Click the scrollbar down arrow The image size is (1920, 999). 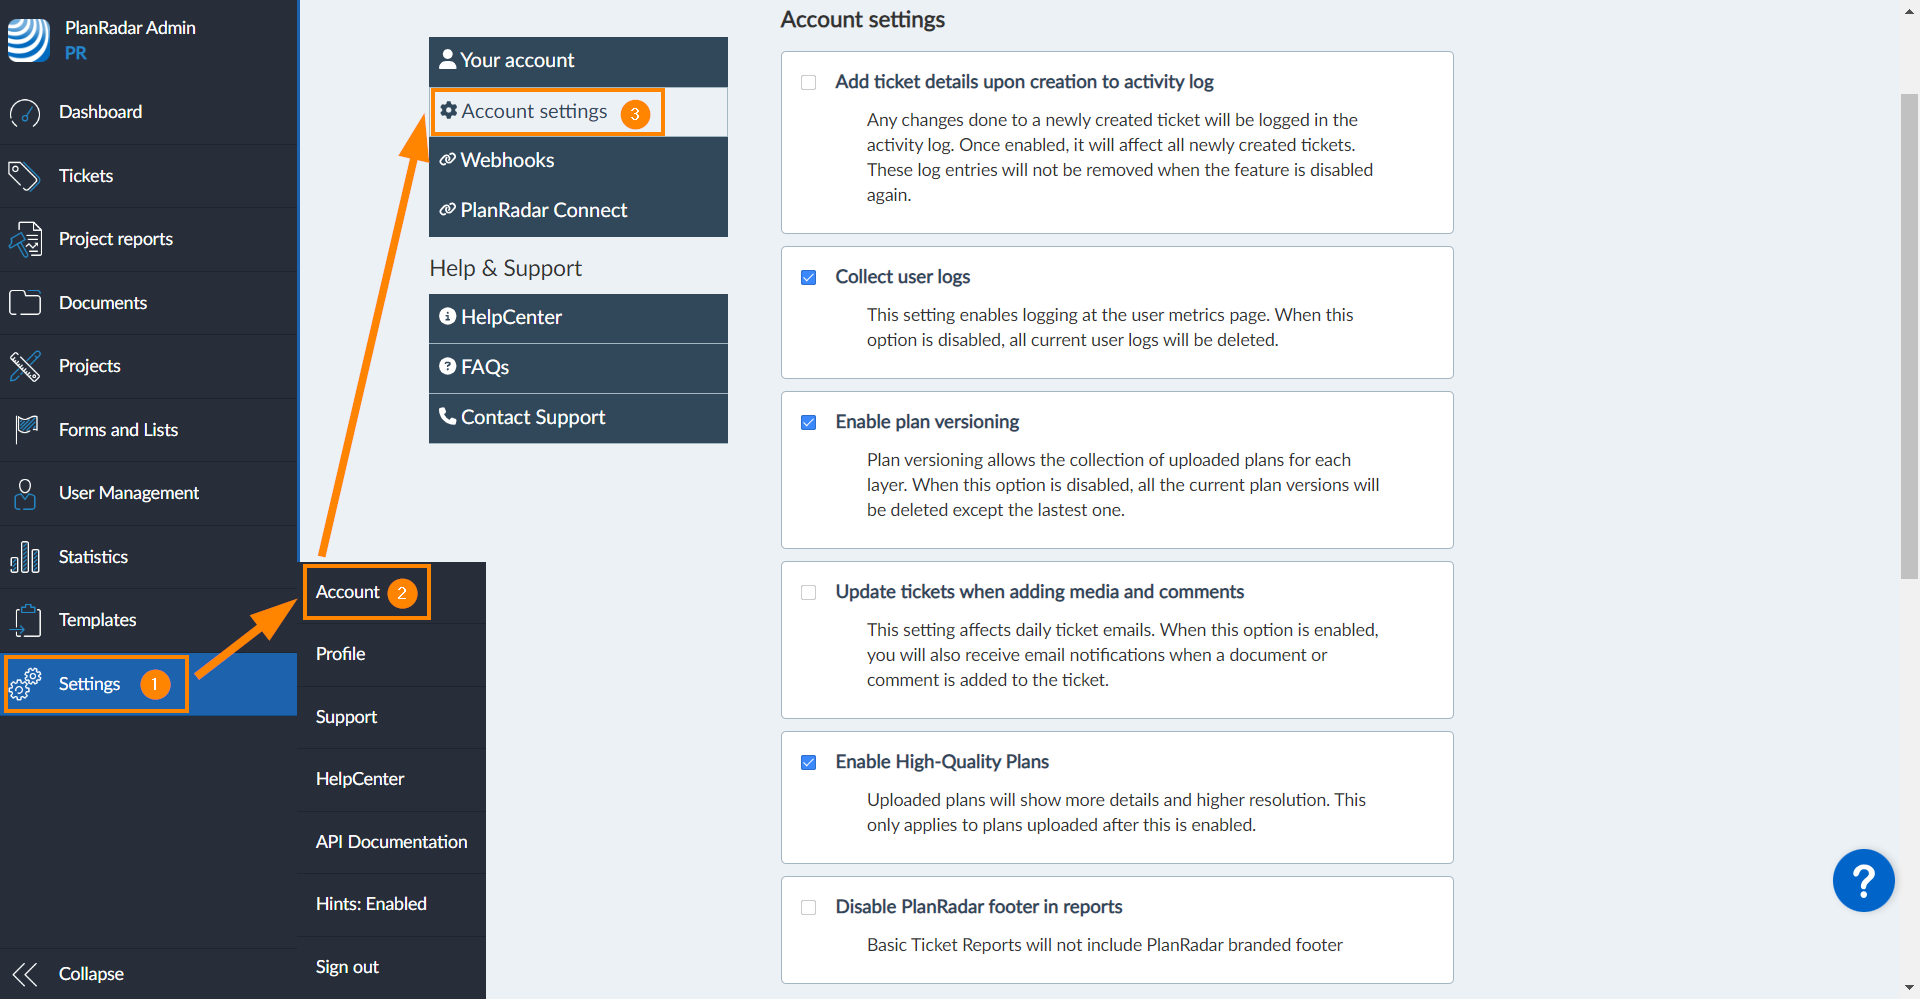pos(1909,988)
